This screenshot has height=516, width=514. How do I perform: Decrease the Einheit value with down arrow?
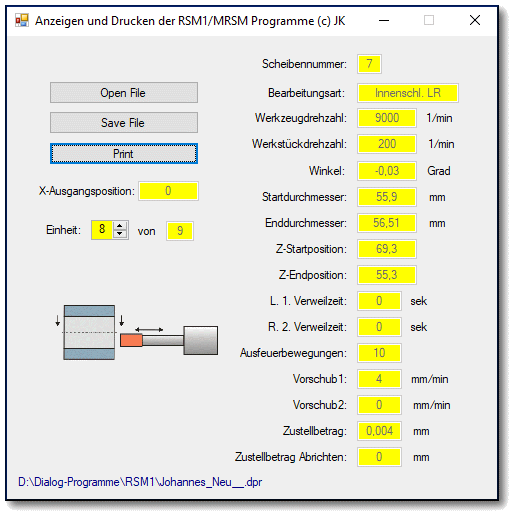point(120,234)
